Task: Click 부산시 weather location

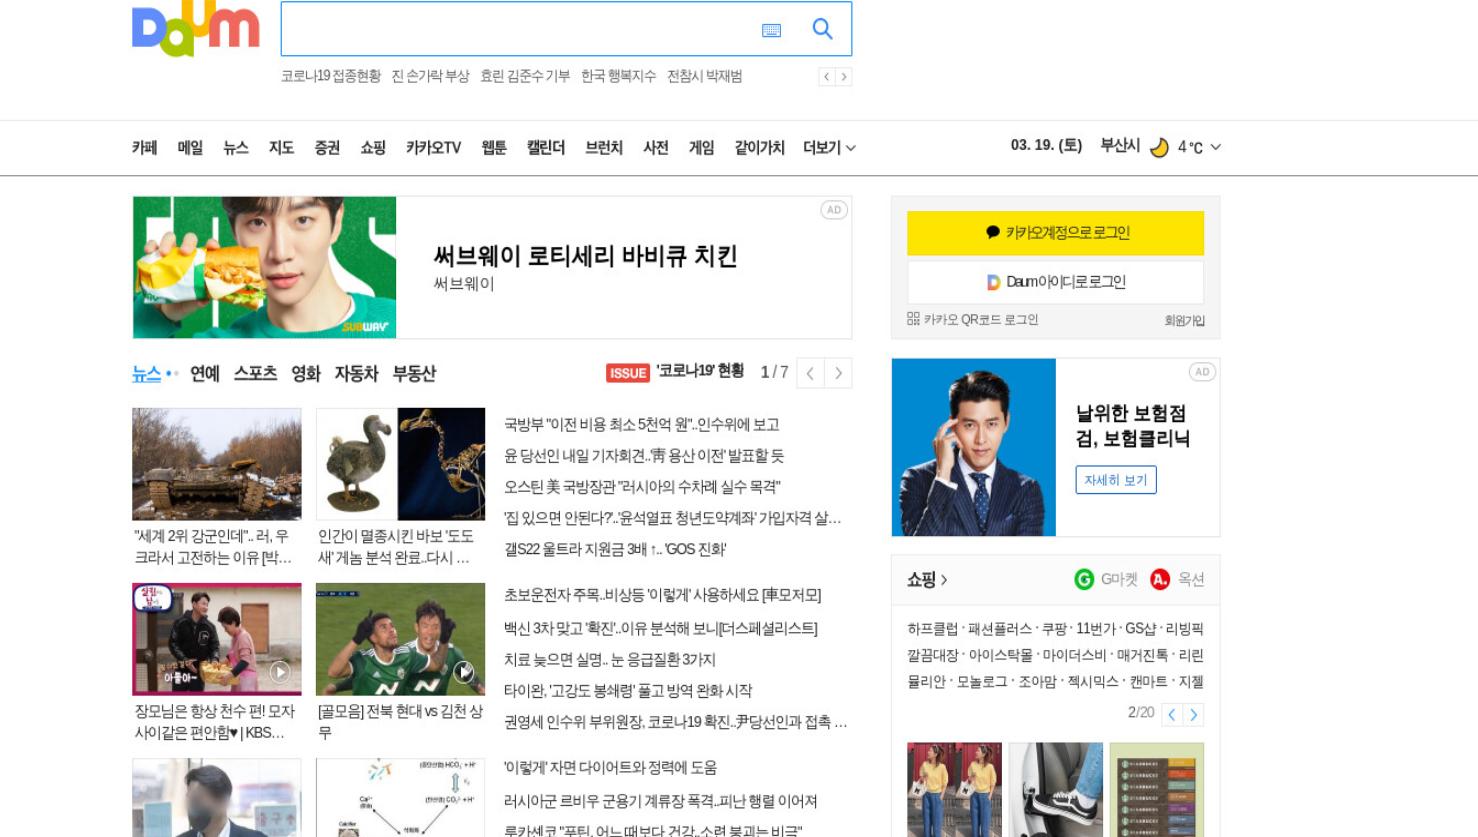Action: 1120,146
